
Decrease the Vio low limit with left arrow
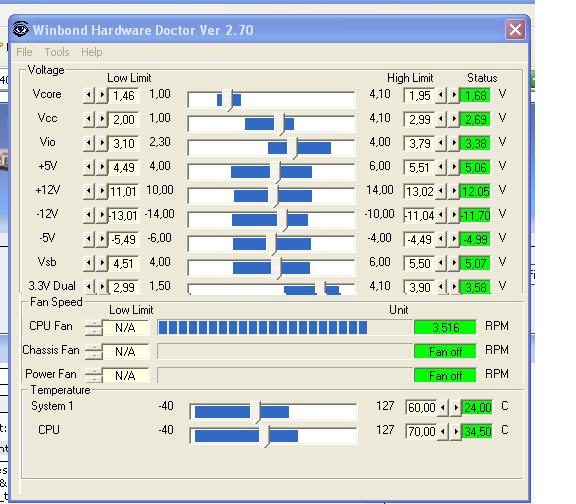pyautogui.click(x=89, y=144)
